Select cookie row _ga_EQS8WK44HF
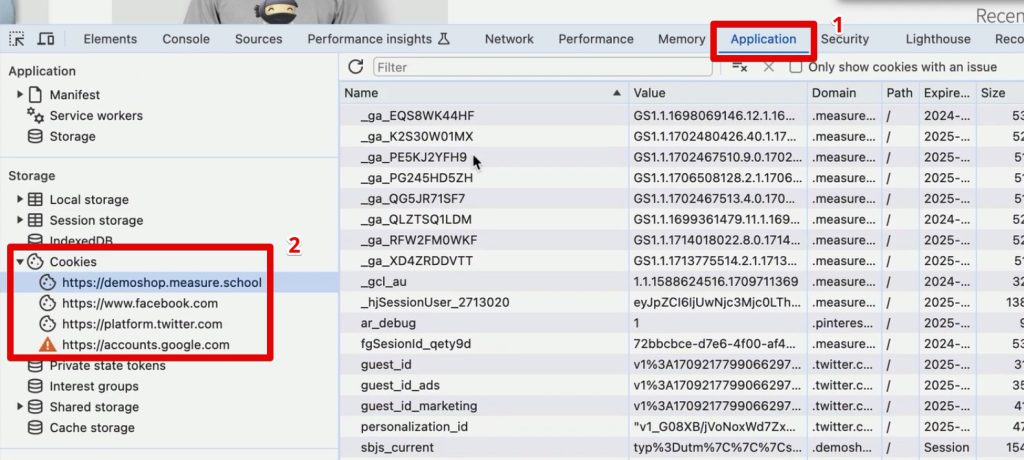This screenshot has width=1024, height=460. [x=681, y=116]
